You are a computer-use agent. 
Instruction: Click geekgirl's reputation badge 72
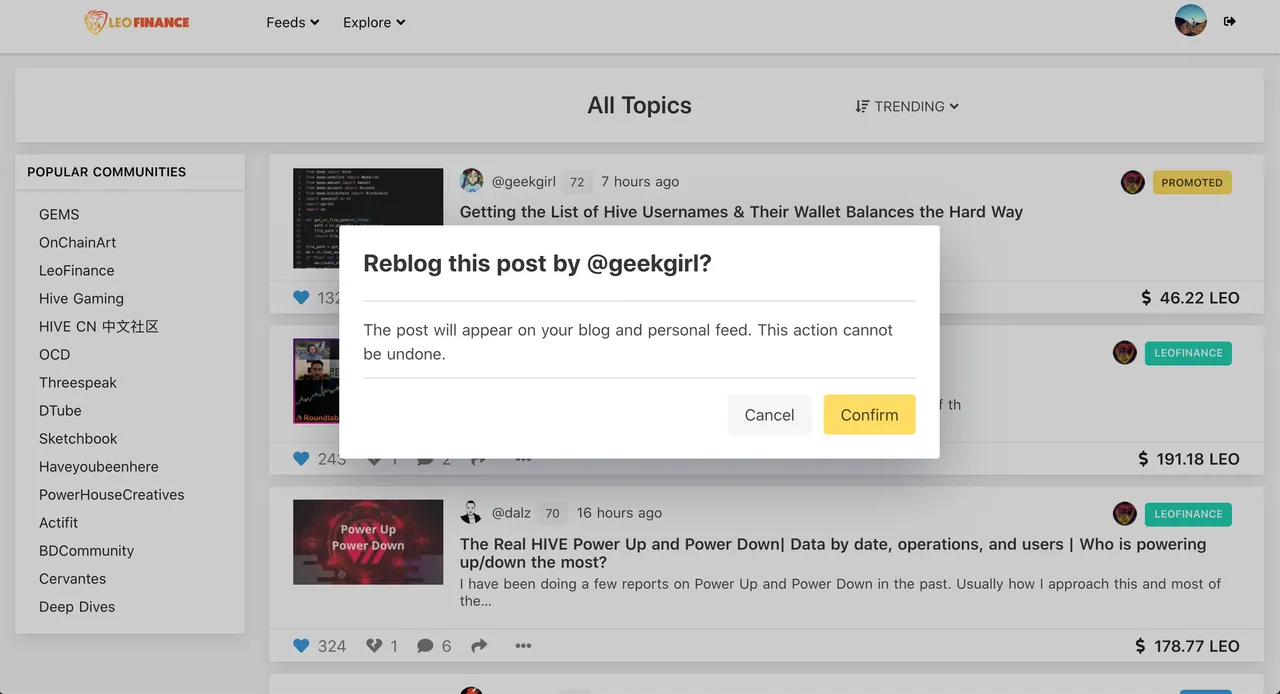(x=577, y=182)
